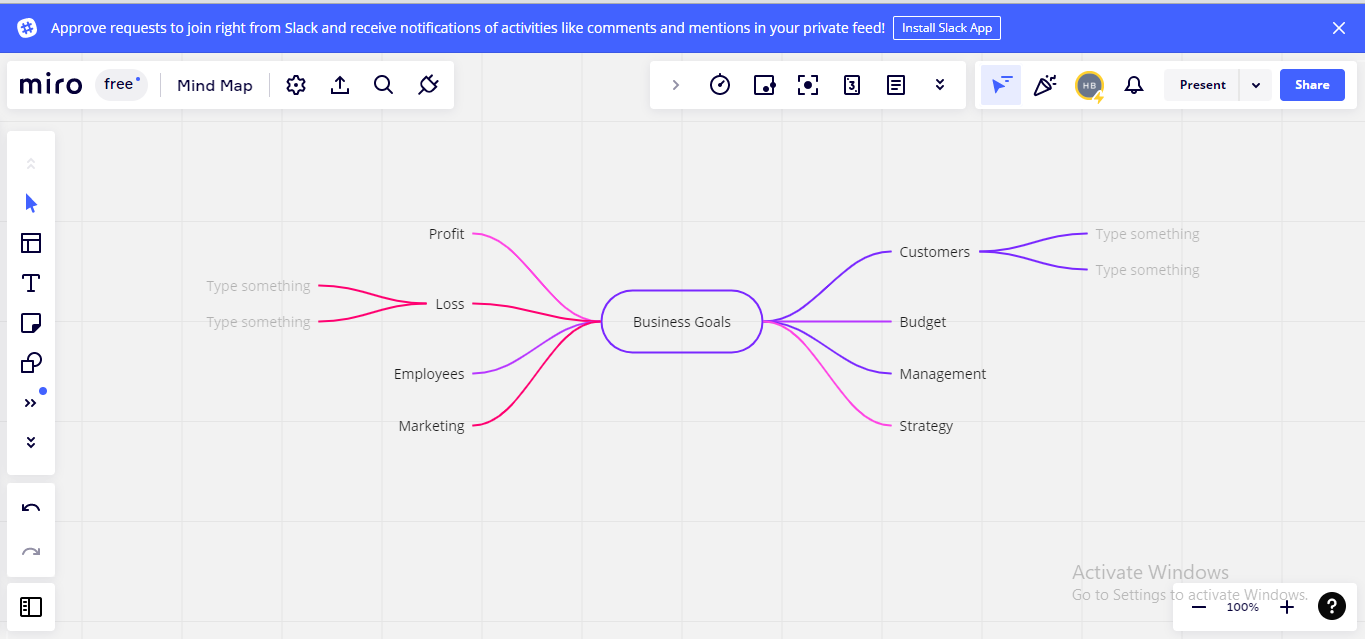
Task: Select the Text tool
Action: click(30, 283)
